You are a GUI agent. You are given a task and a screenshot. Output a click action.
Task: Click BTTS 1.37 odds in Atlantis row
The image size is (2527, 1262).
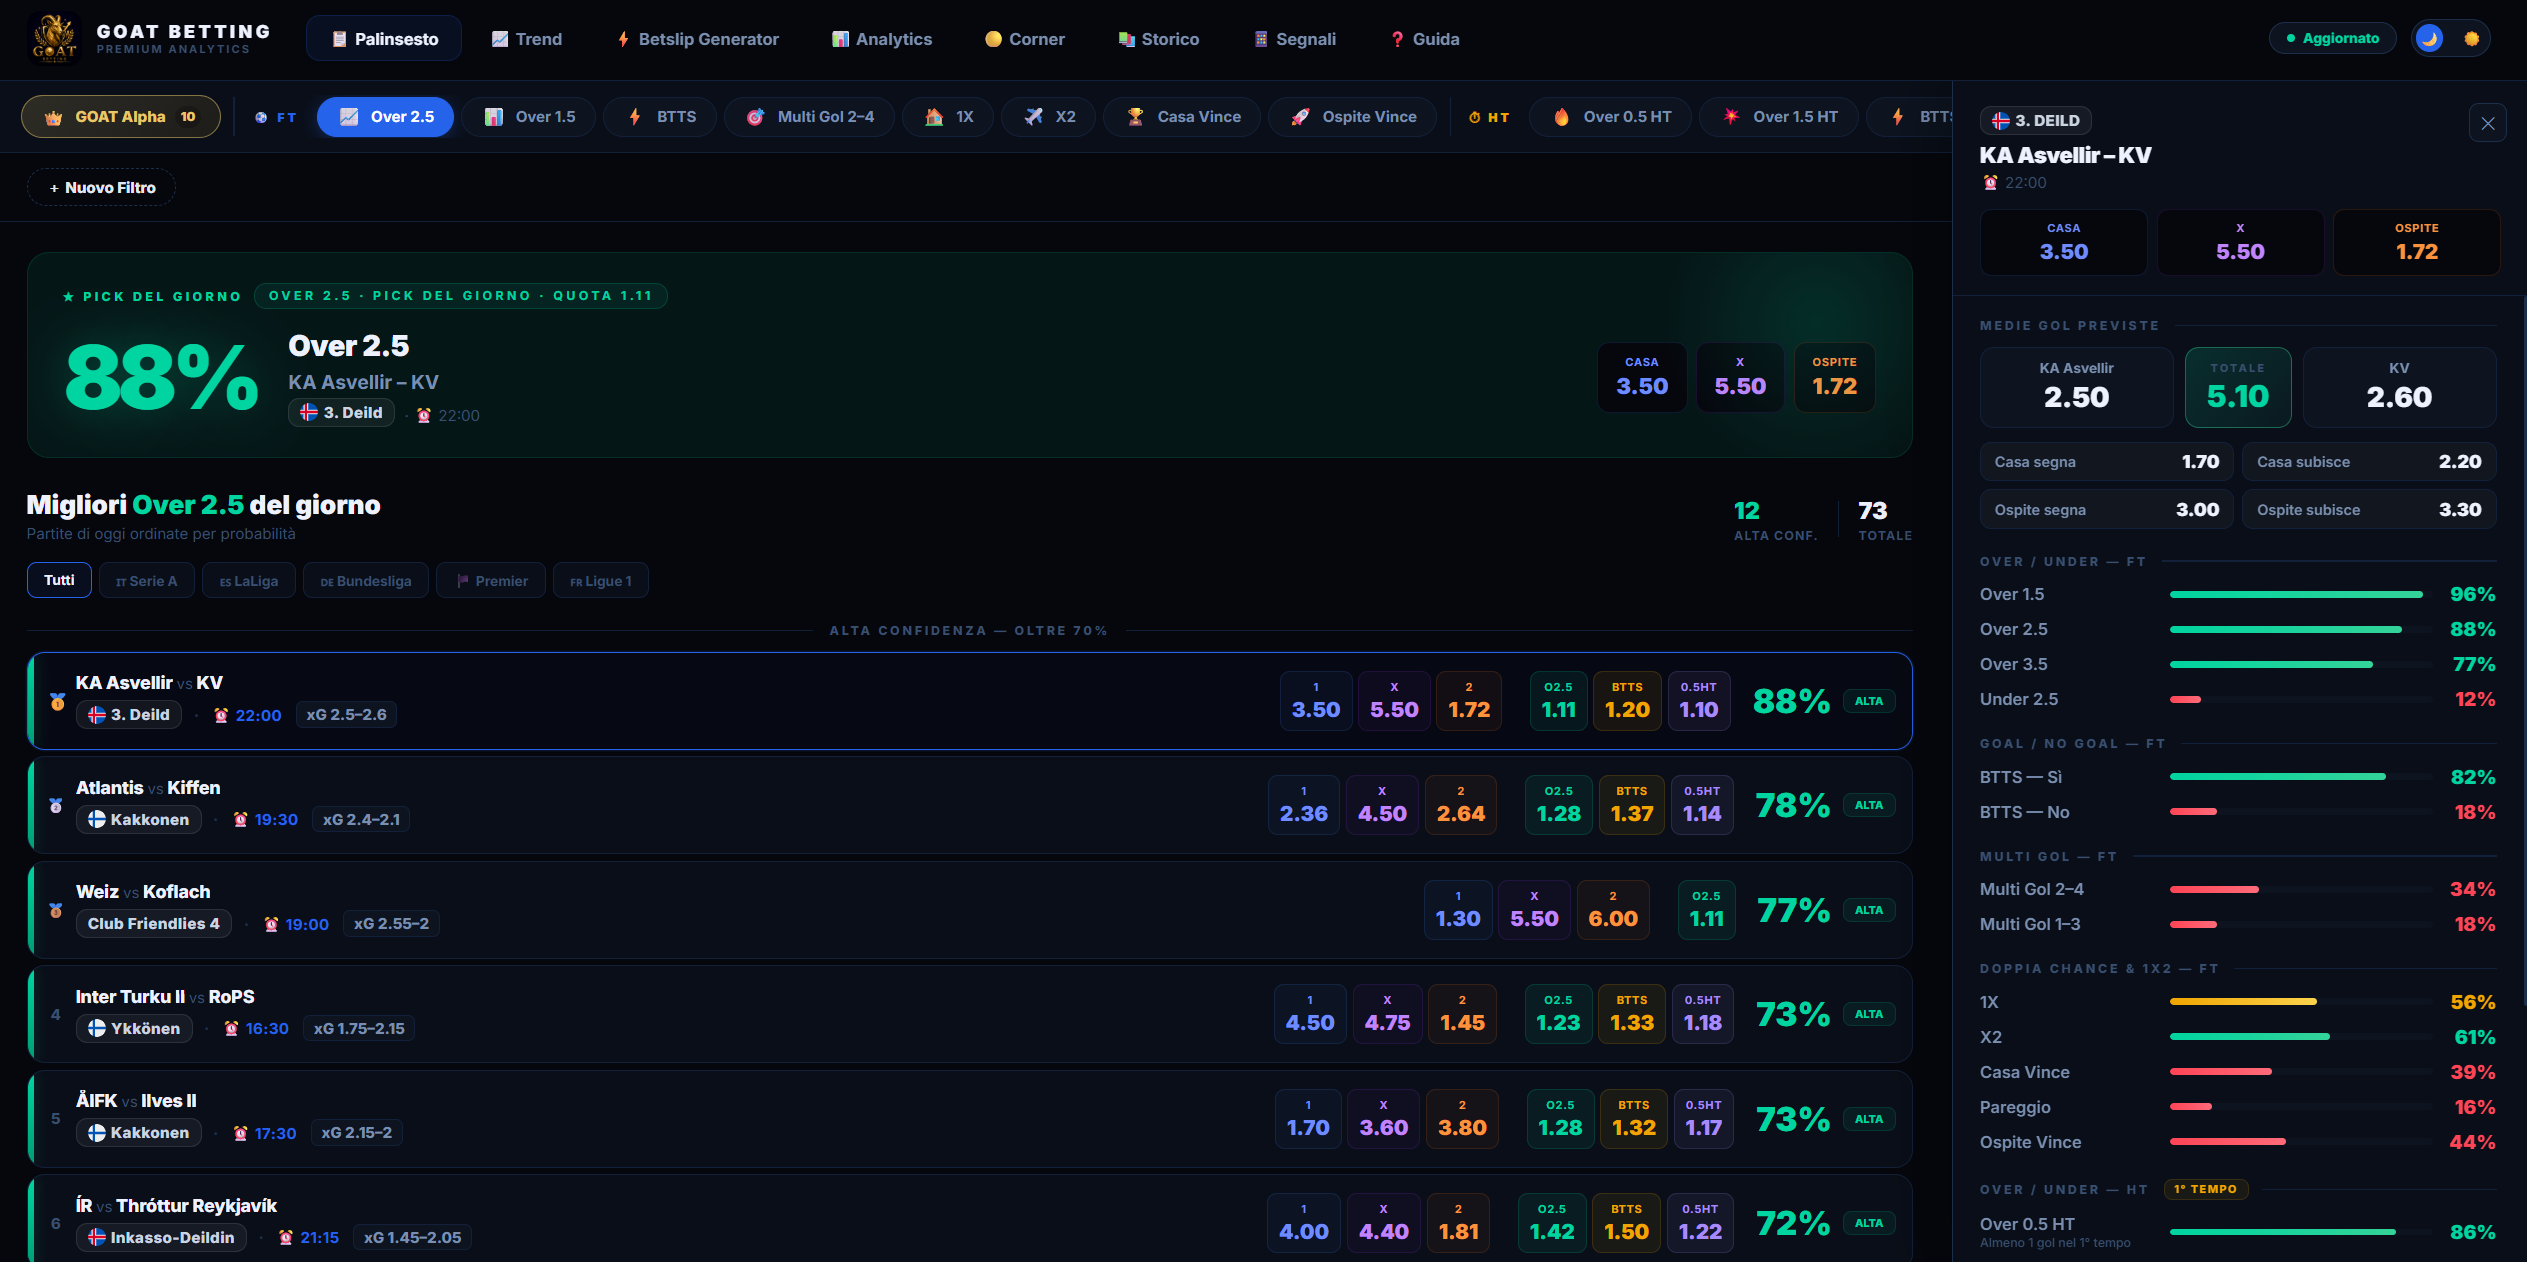1632,805
